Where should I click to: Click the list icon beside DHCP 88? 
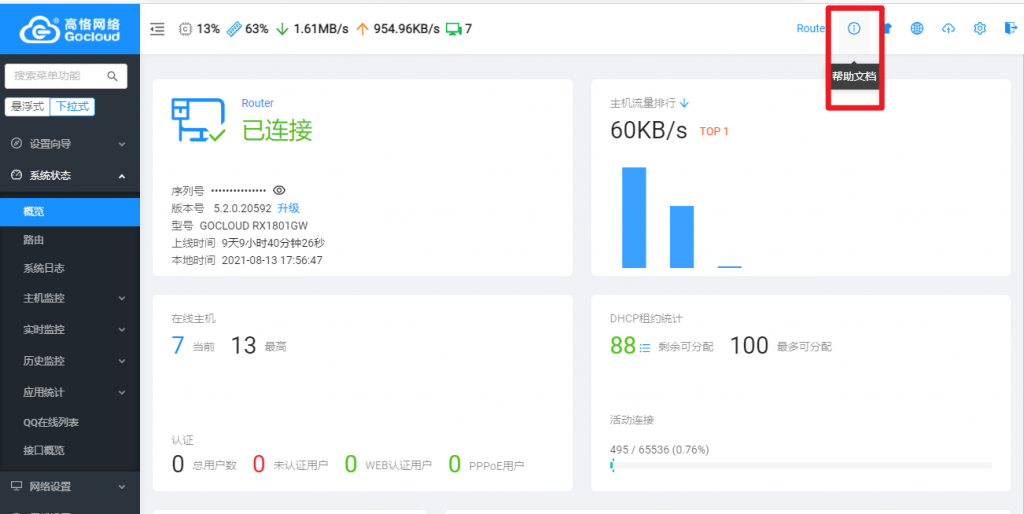coord(645,347)
